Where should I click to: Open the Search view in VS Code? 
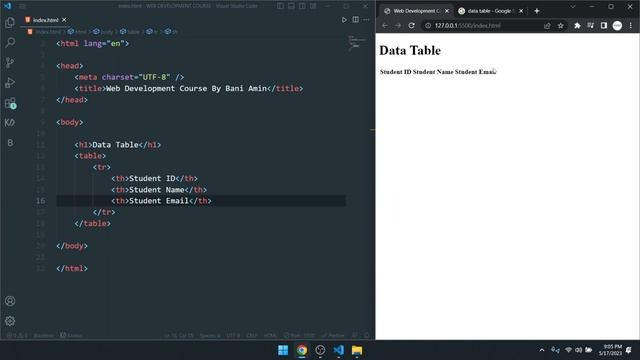[x=10, y=42]
